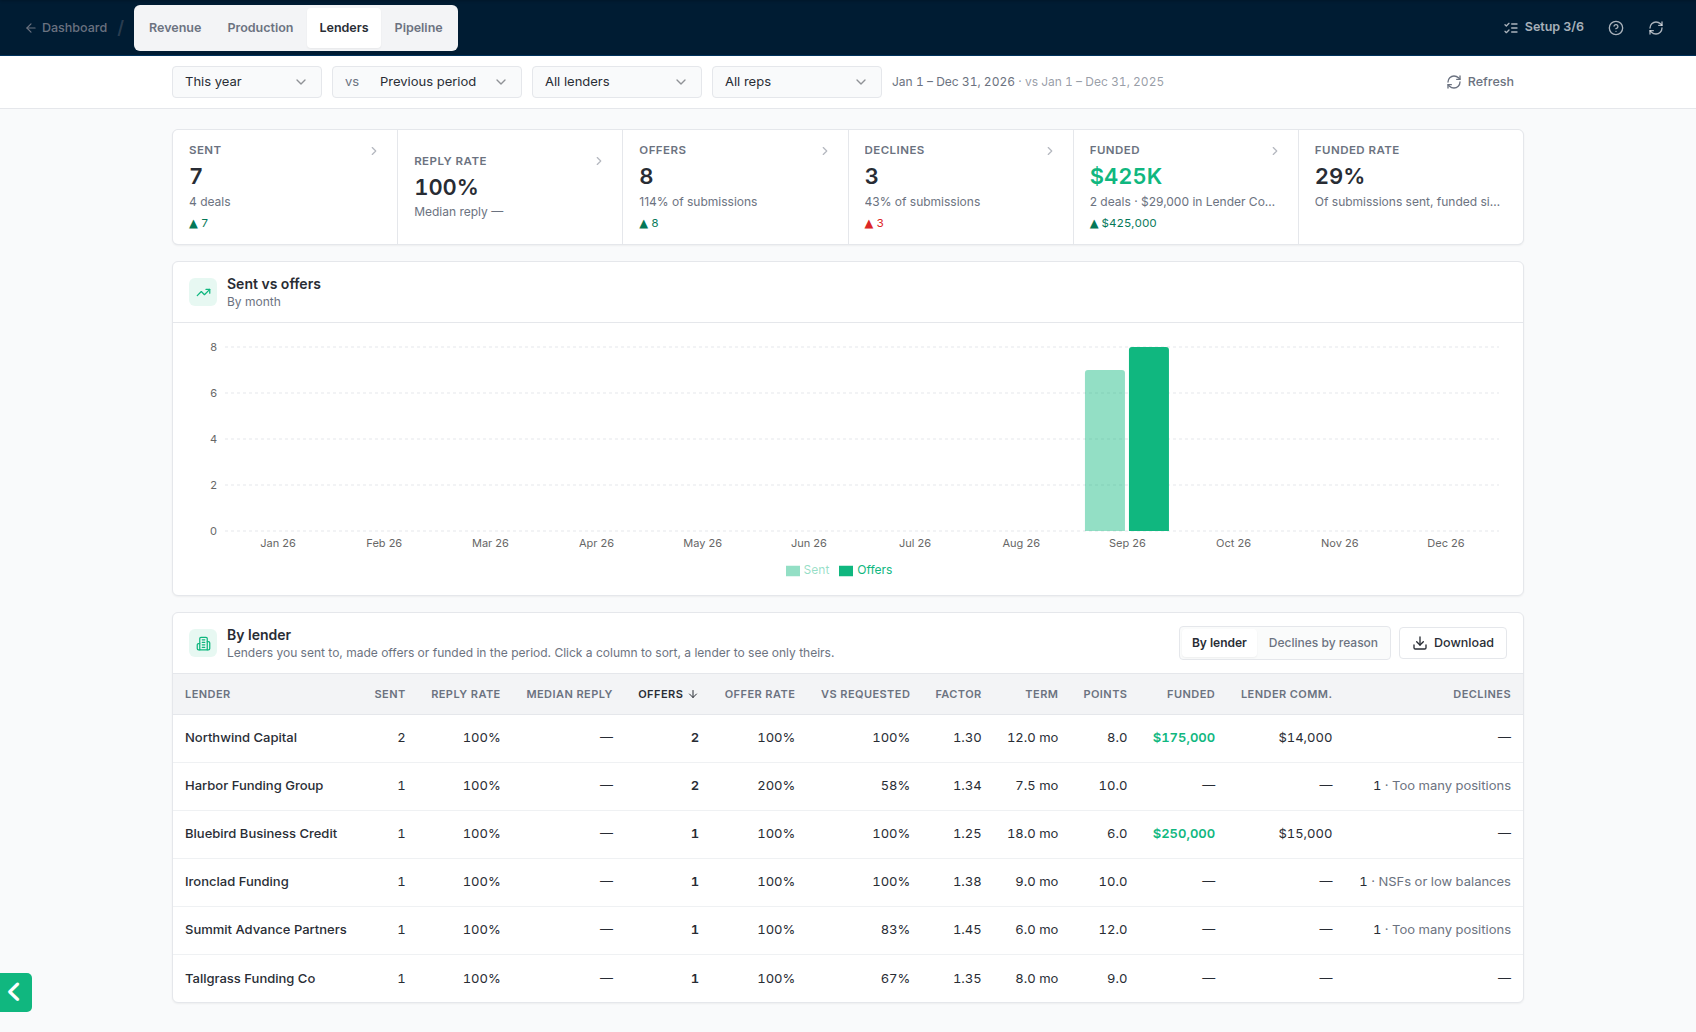
Task: Click the $175,000 funded amount
Action: pyautogui.click(x=1183, y=738)
